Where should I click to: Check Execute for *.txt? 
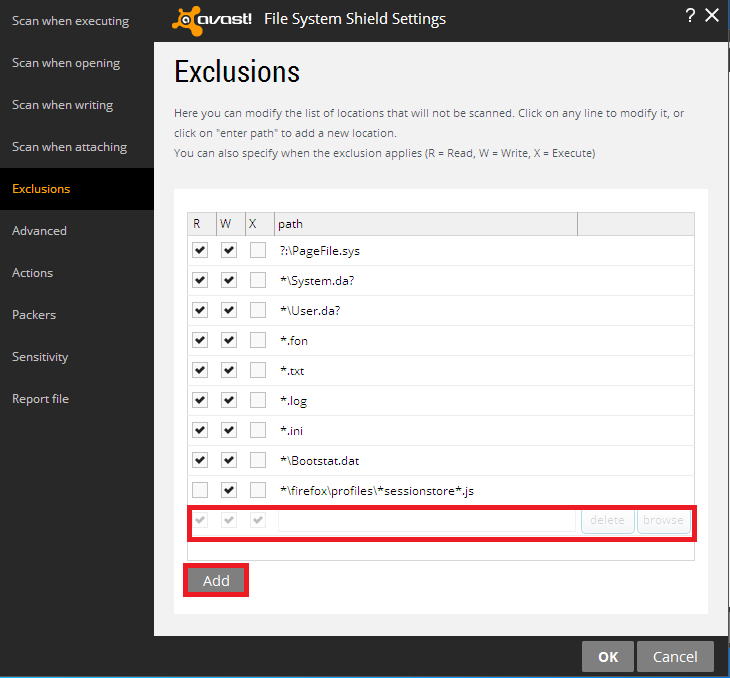tap(258, 370)
